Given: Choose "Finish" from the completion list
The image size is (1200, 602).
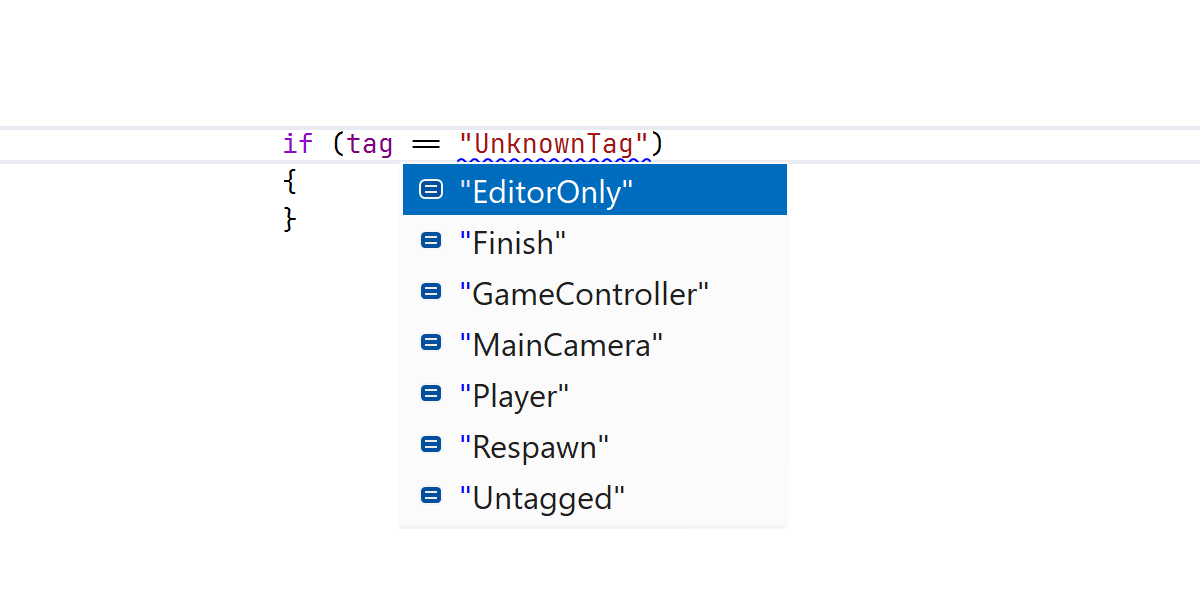Looking at the screenshot, I should (512, 242).
